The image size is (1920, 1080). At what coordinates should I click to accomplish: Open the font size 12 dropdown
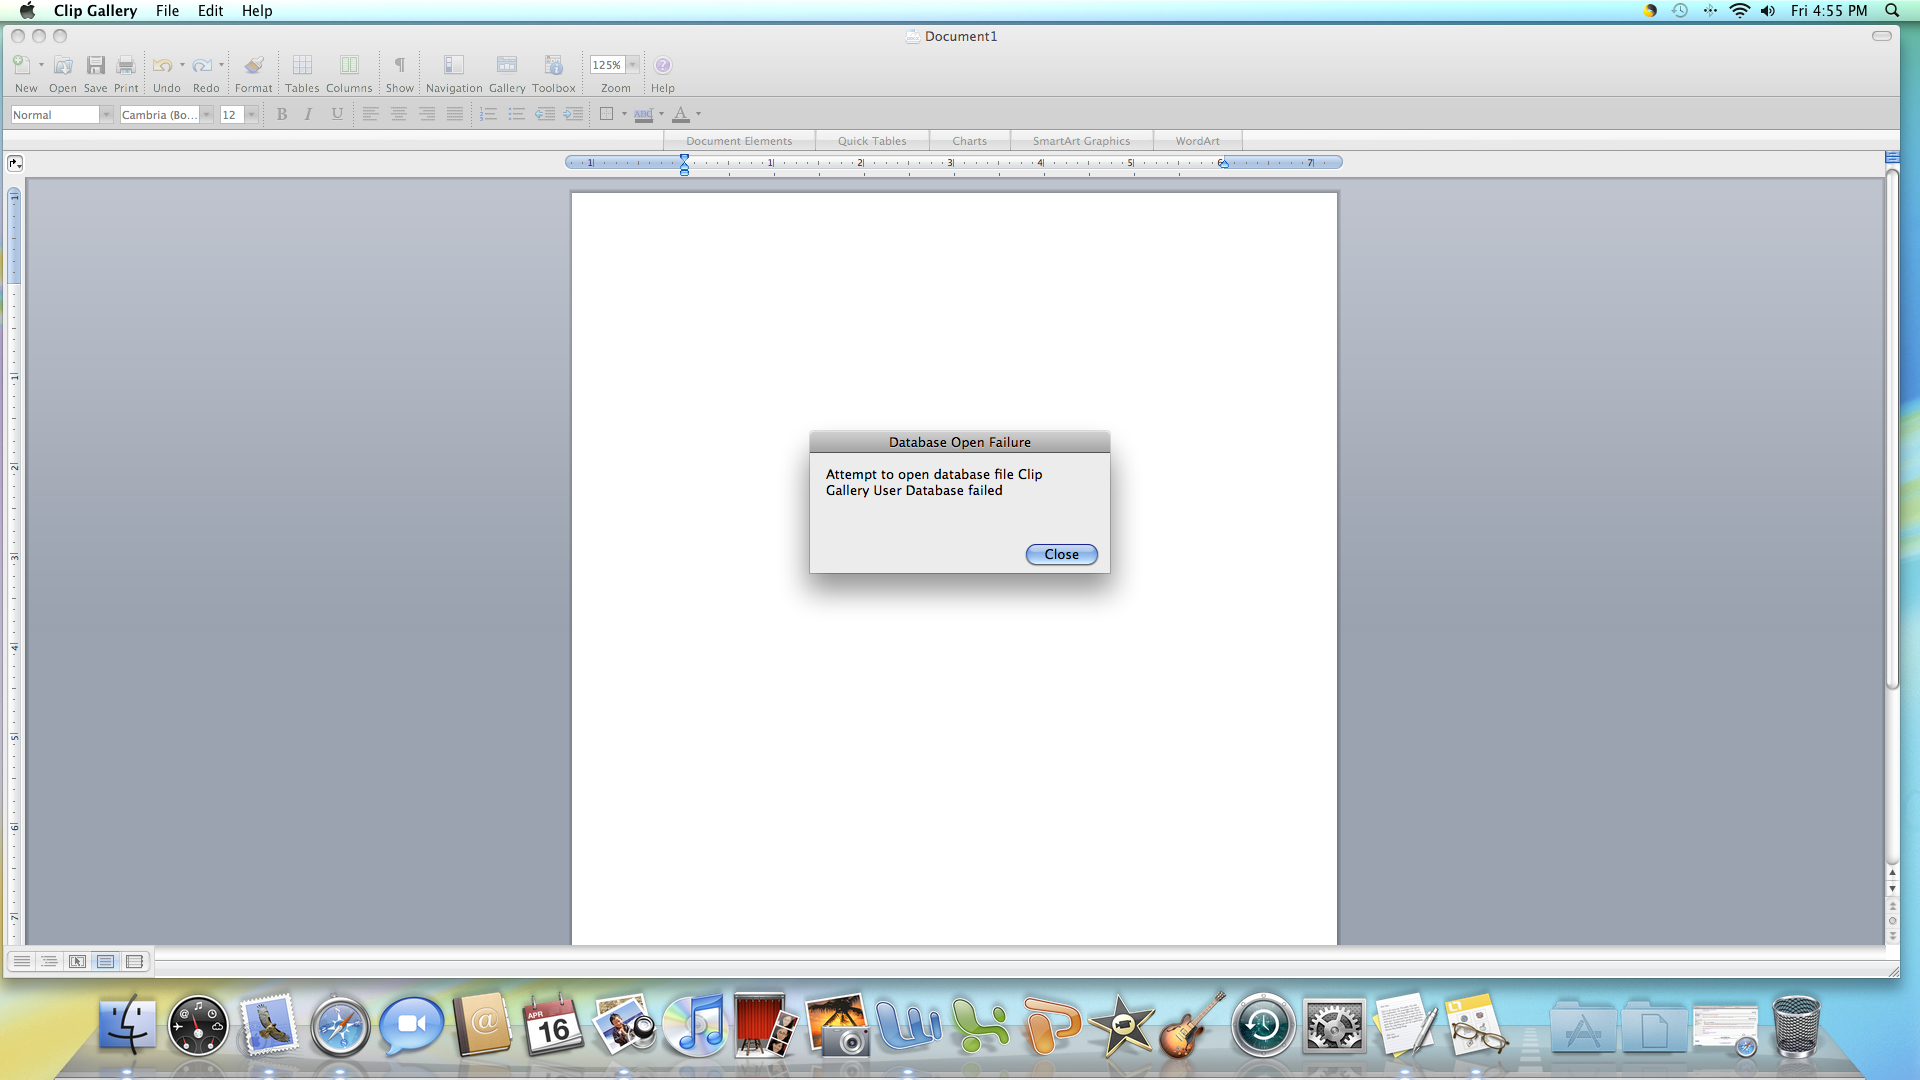point(252,115)
